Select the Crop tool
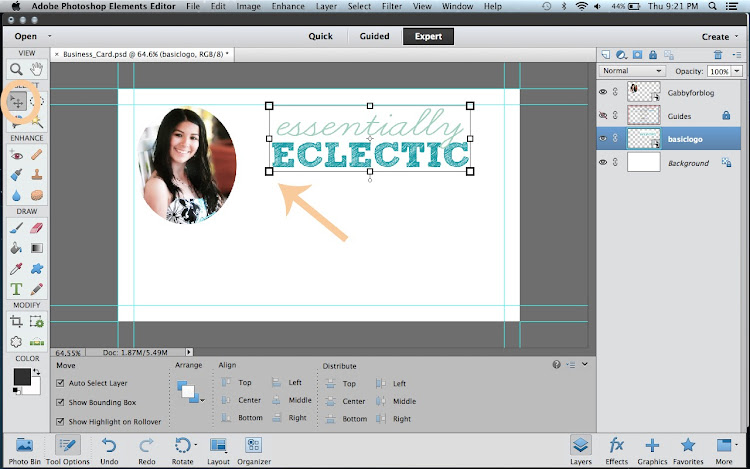 coord(16,321)
